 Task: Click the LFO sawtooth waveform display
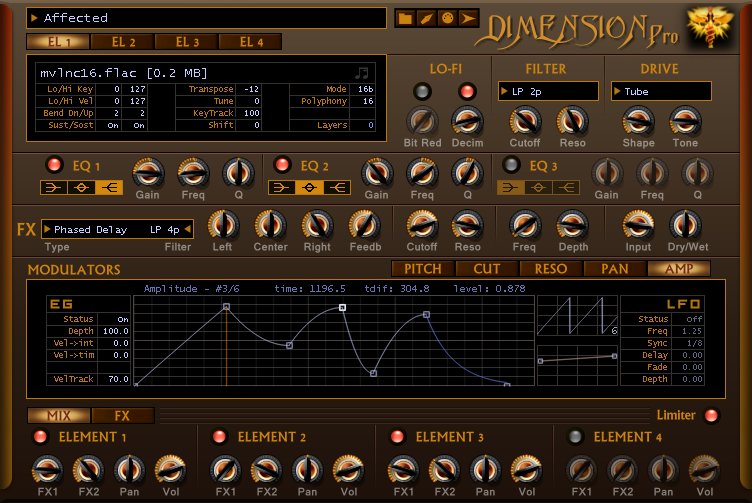577,316
